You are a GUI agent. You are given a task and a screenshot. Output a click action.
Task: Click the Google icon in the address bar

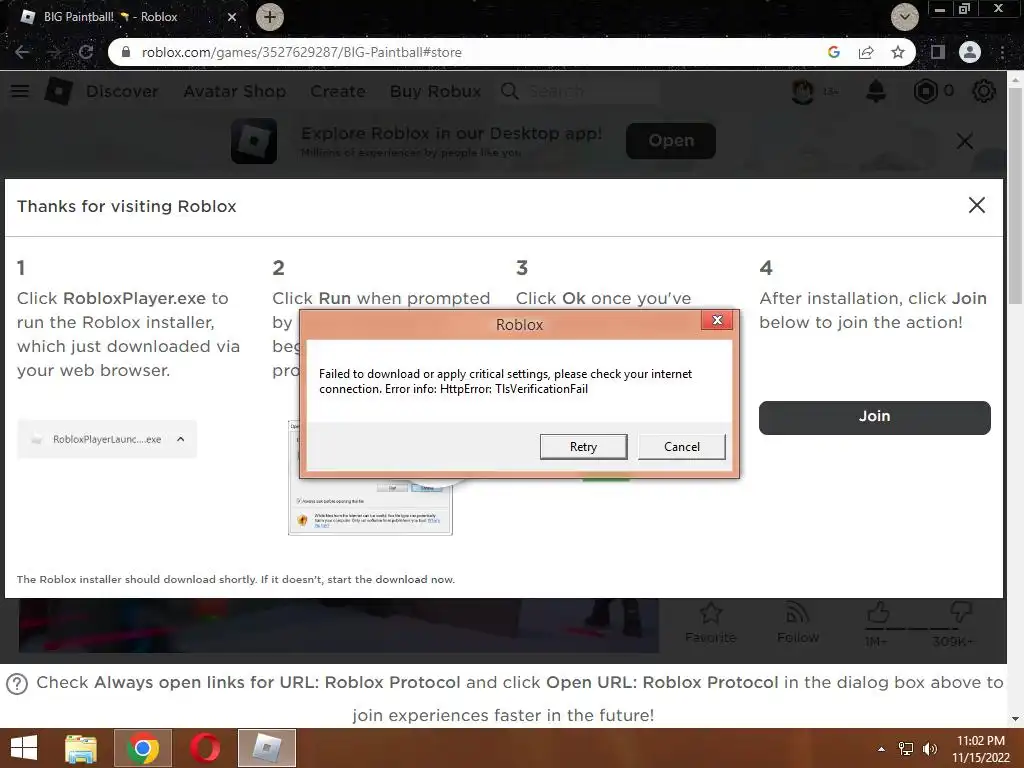834,52
